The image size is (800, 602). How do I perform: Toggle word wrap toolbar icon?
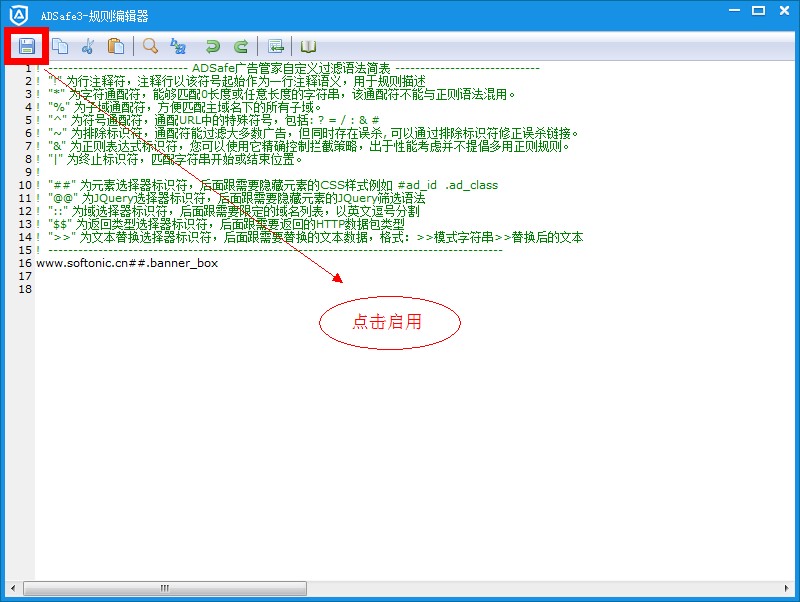coord(276,46)
